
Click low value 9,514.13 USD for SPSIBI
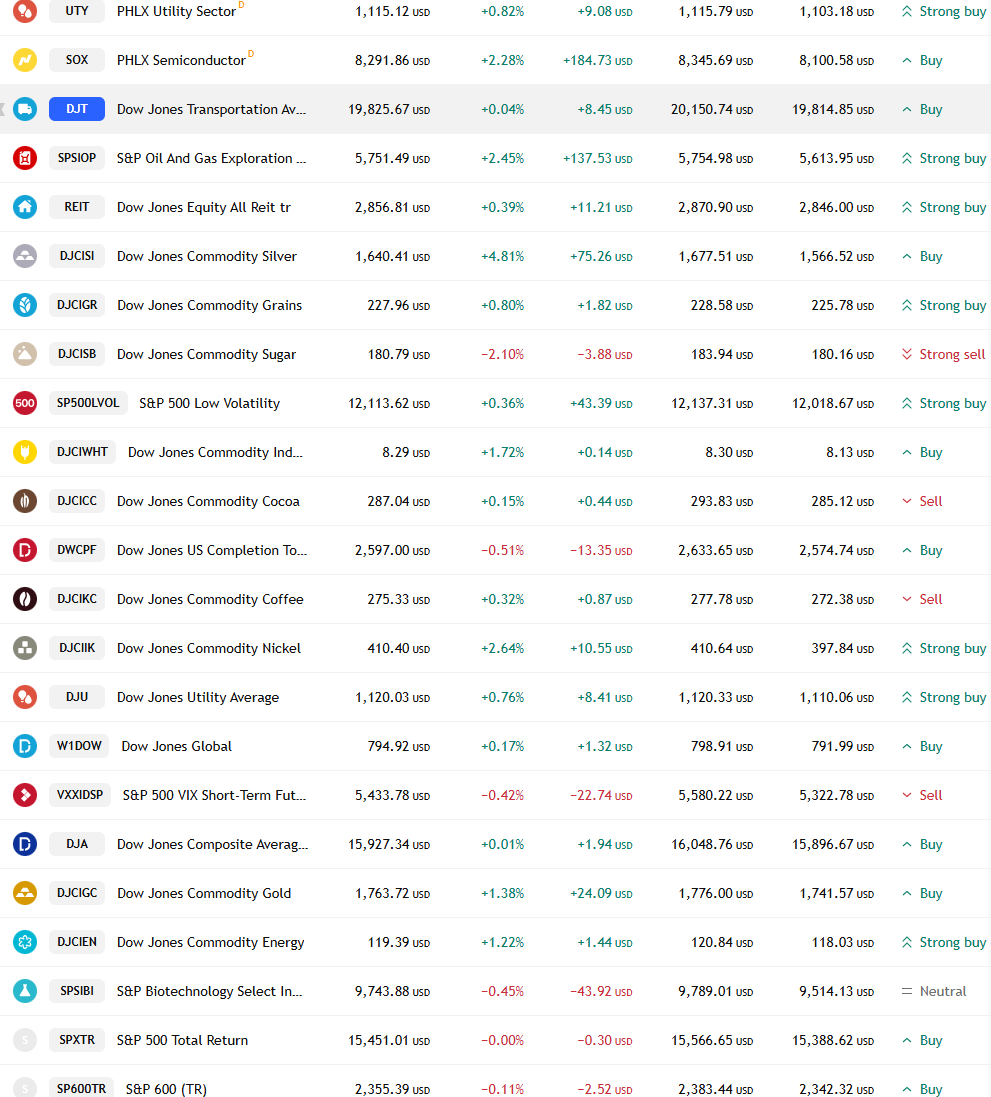837,991
